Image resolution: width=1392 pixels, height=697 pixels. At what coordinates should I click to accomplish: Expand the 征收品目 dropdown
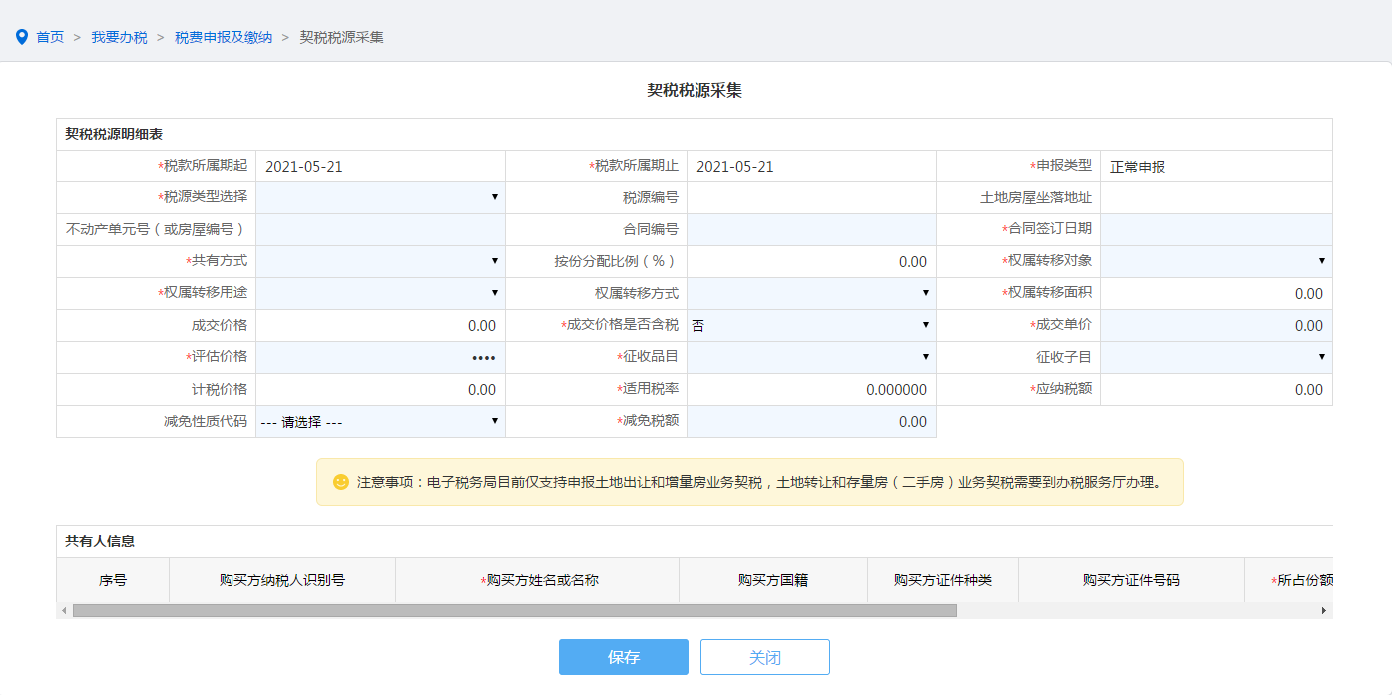pos(811,357)
